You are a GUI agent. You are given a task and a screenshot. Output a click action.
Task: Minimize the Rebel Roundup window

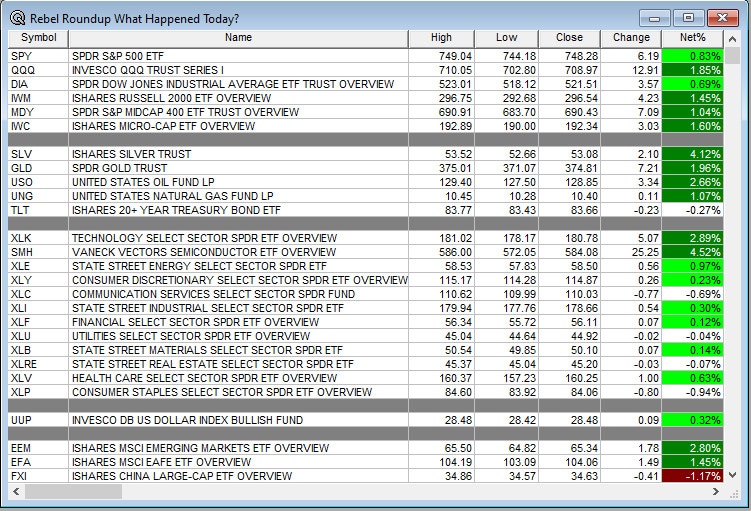coord(654,18)
